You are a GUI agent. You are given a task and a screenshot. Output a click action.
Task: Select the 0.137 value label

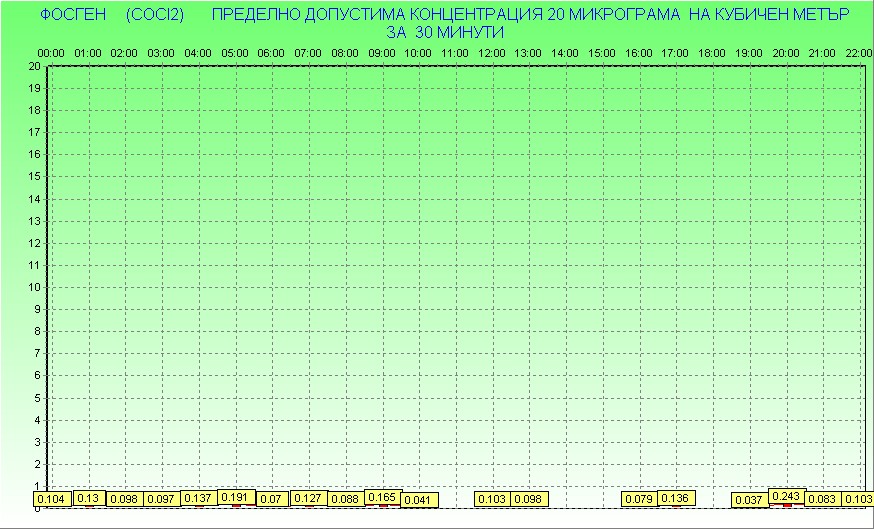click(x=198, y=498)
